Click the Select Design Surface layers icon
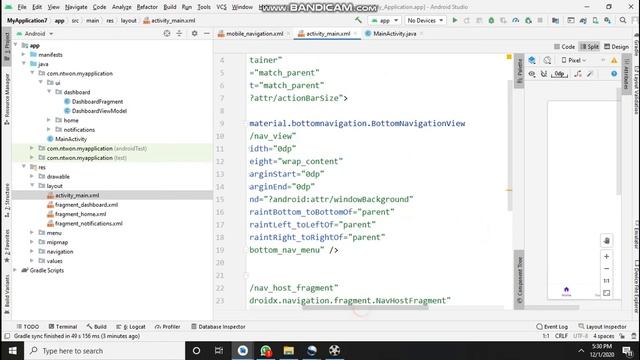The height and width of the screenshot is (360, 640). click(532, 60)
